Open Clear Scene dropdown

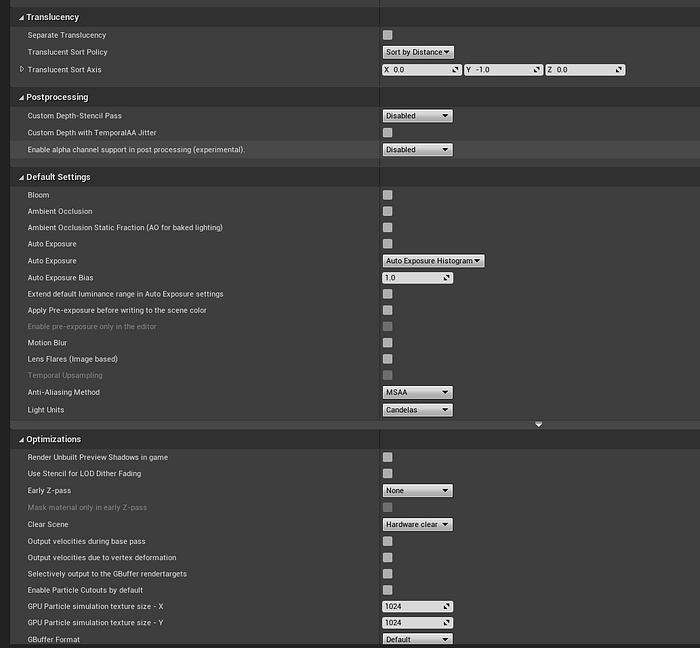pos(417,525)
